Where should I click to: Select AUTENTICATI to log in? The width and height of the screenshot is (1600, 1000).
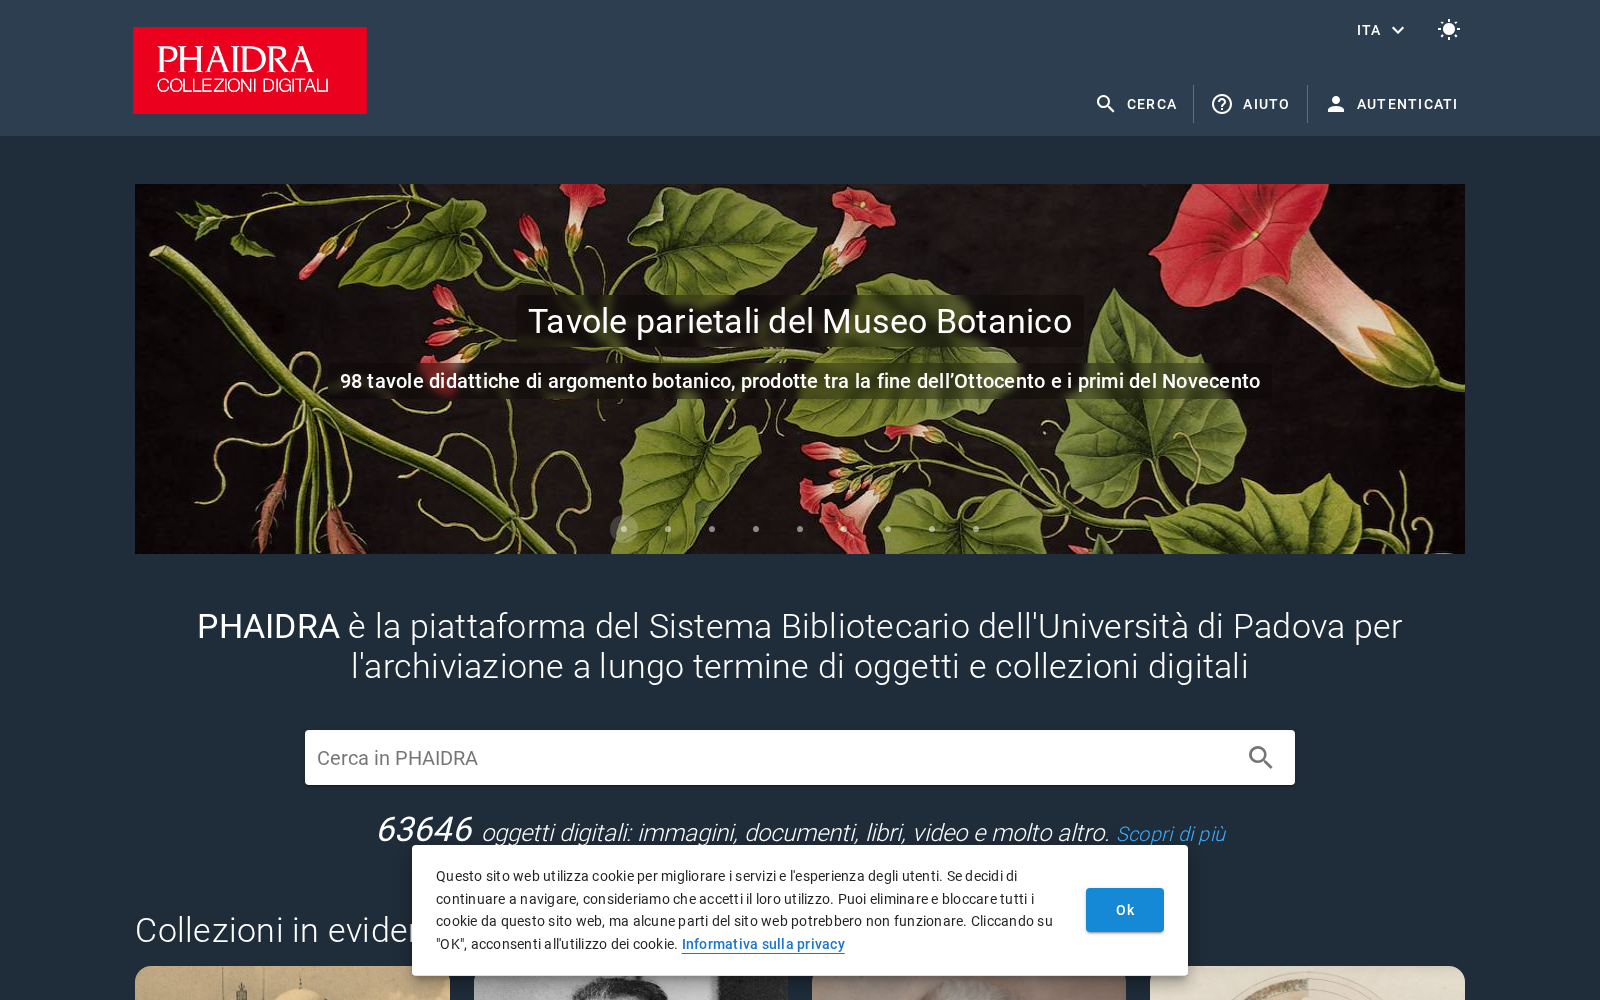pos(1391,104)
